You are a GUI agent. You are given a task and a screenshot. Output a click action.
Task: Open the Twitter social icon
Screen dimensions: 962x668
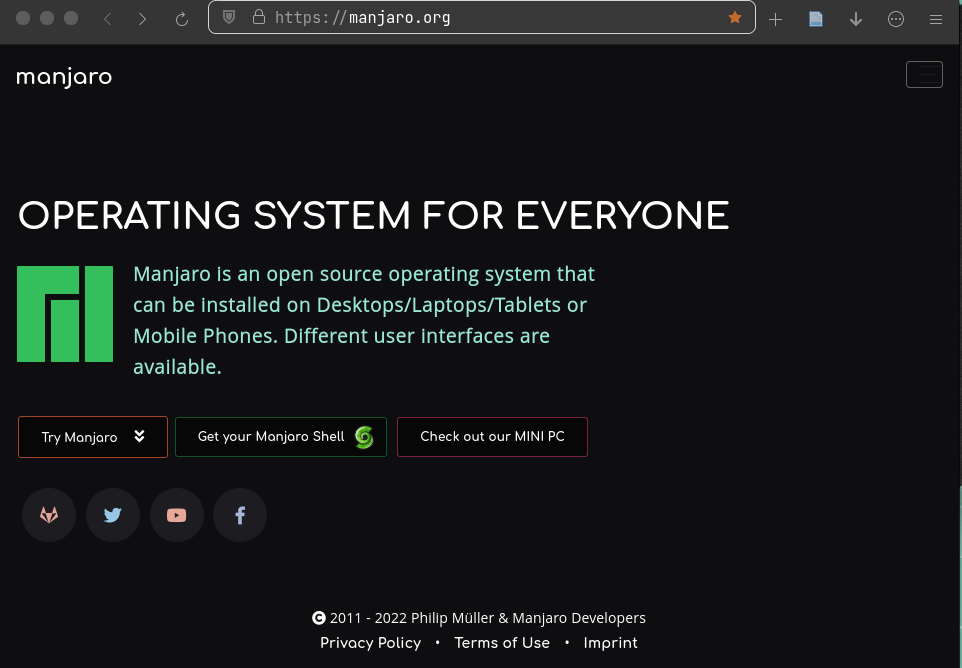[x=113, y=515]
